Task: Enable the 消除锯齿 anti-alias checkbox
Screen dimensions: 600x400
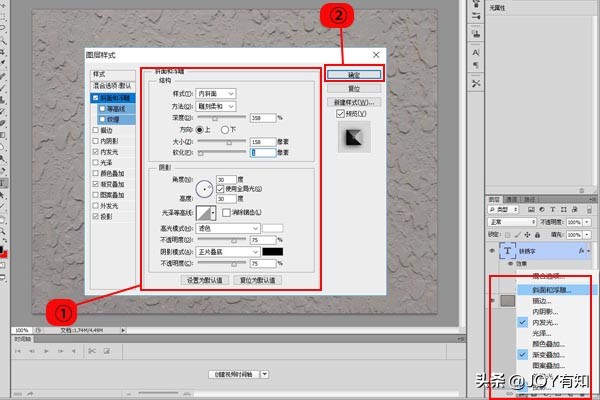Action: (x=226, y=212)
